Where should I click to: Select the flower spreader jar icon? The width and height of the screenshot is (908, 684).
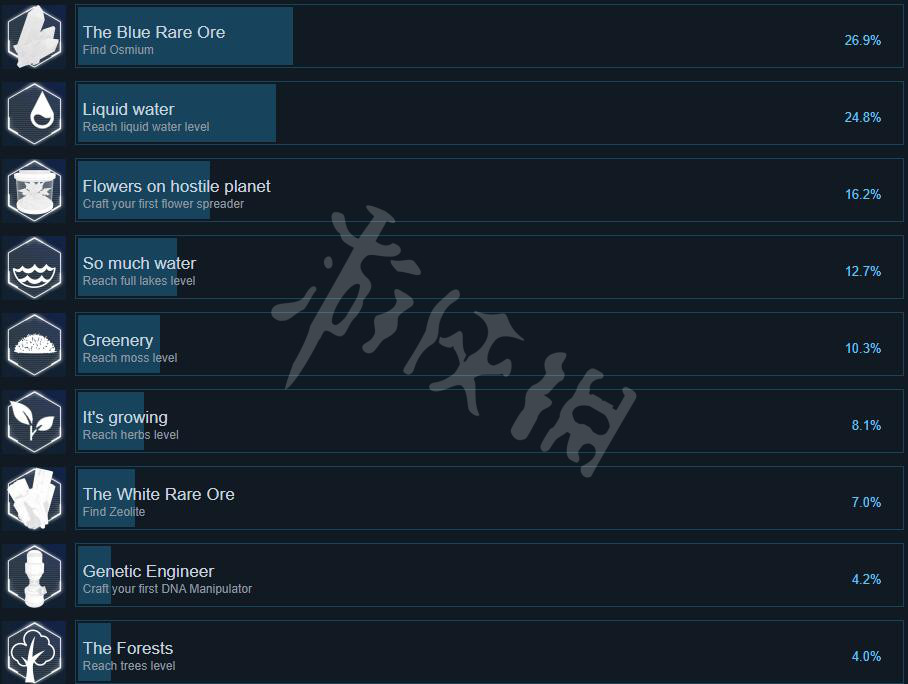pyautogui.click(x=34, y=191)
